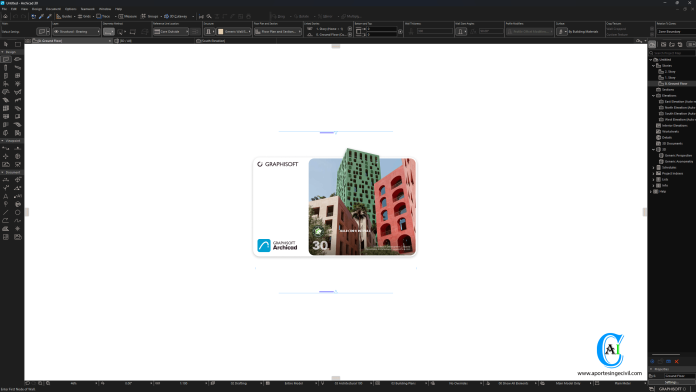Open the Edit menu
This screenshot has width=696, height=392.
pyautogui.click(x=14, y=9)
